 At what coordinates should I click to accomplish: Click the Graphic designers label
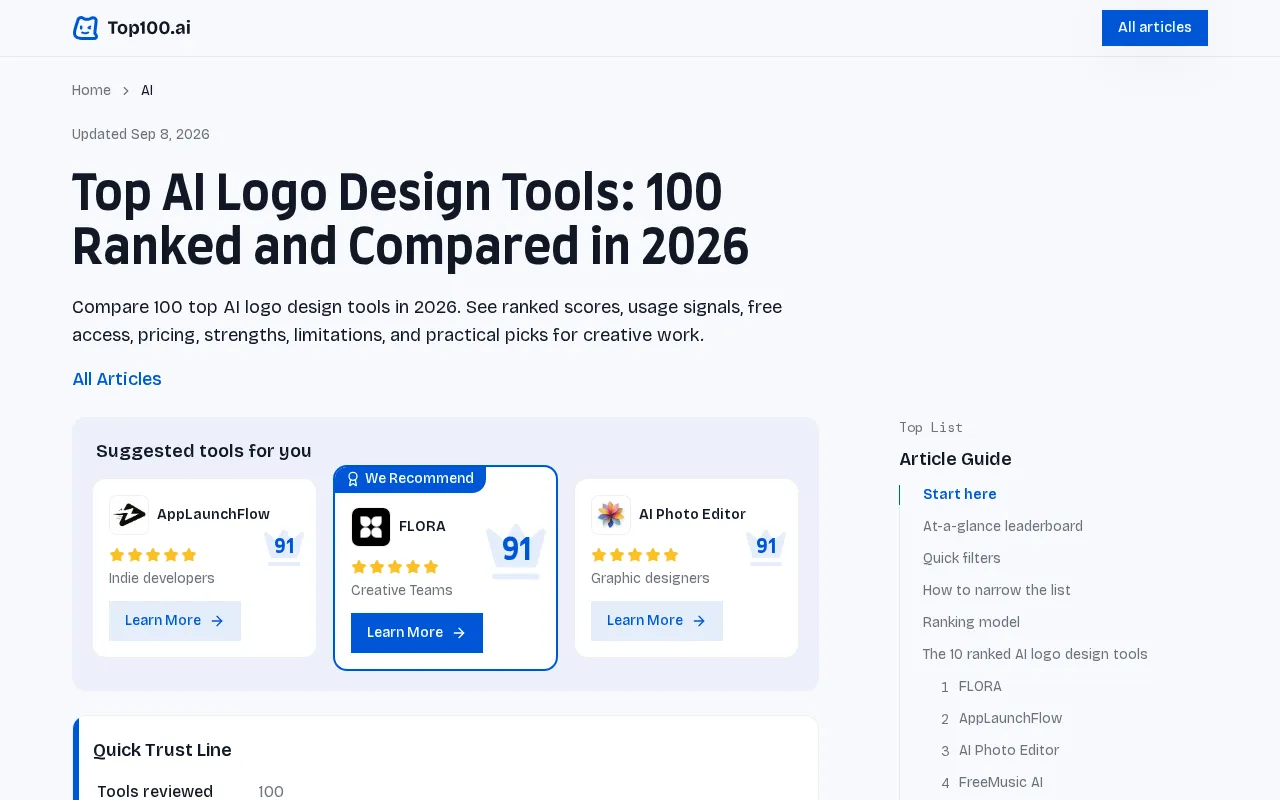650,578
